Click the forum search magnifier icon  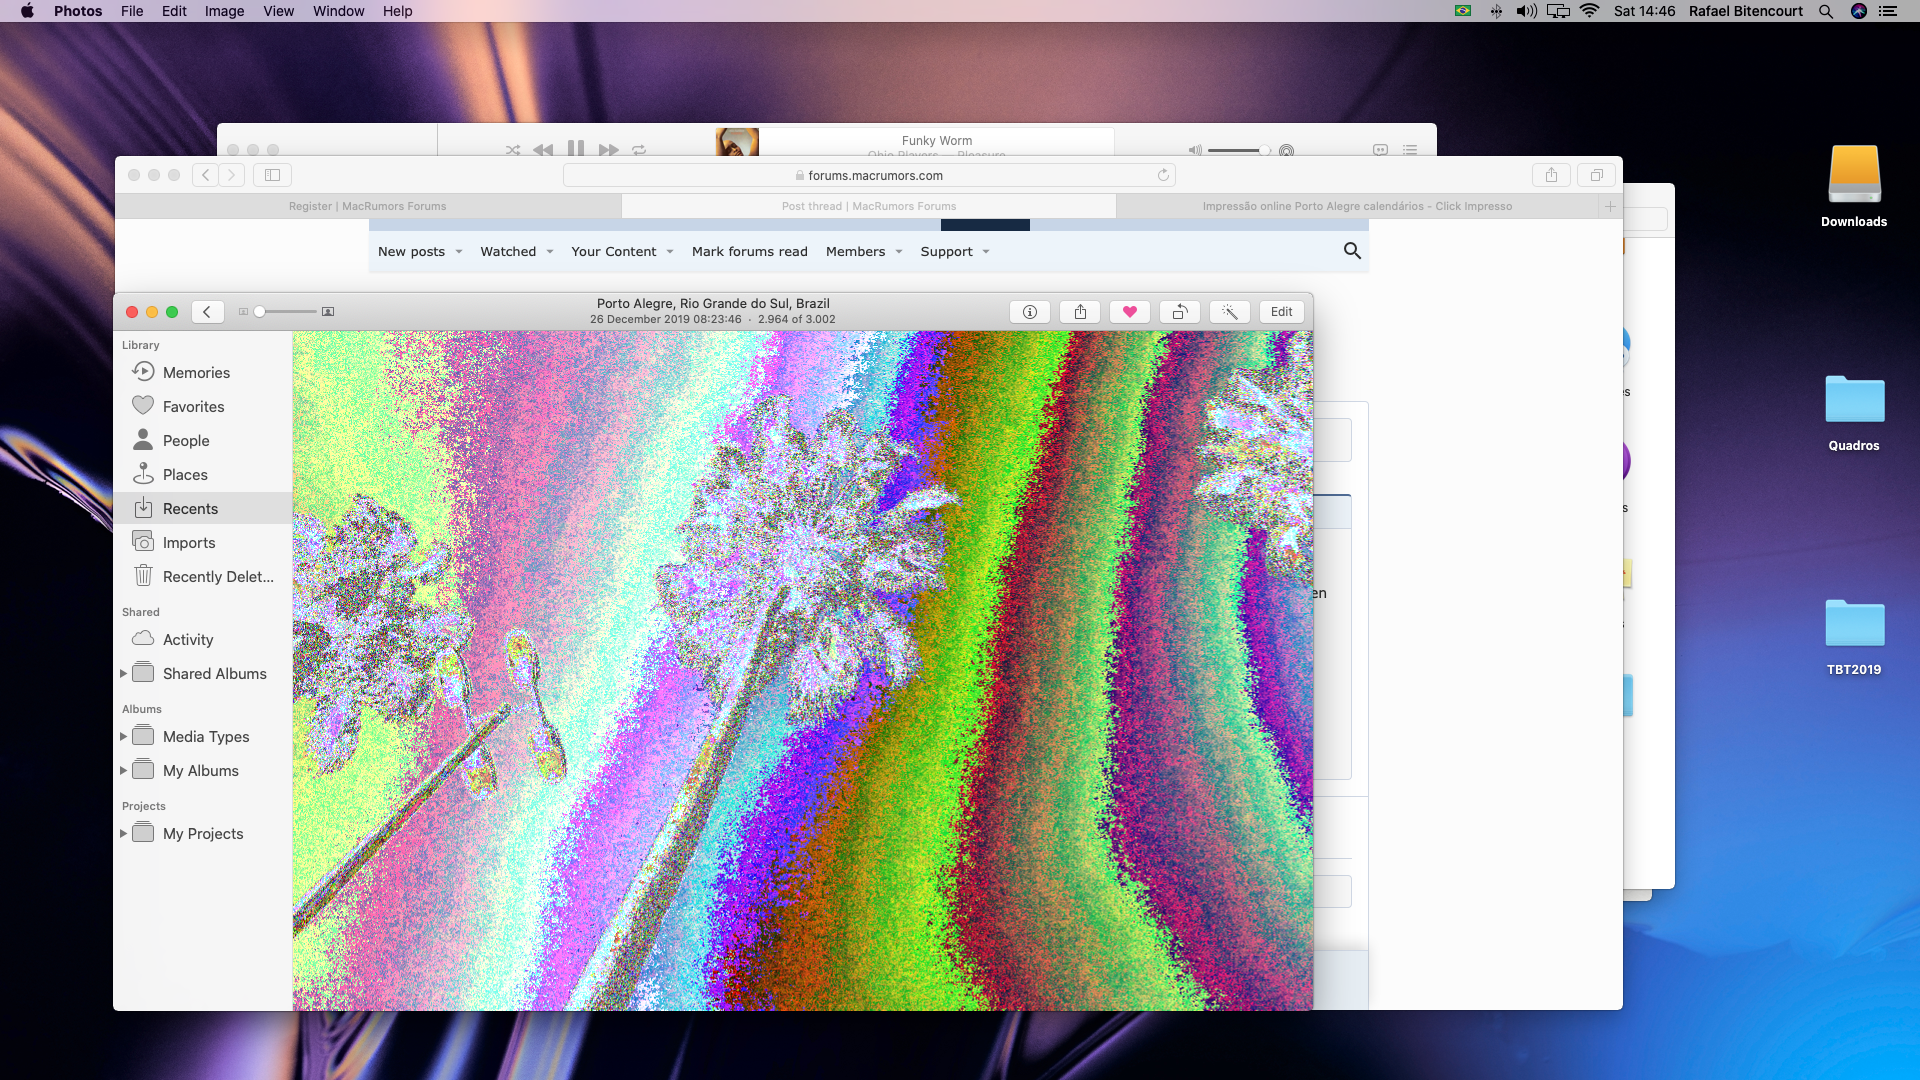1352,251
